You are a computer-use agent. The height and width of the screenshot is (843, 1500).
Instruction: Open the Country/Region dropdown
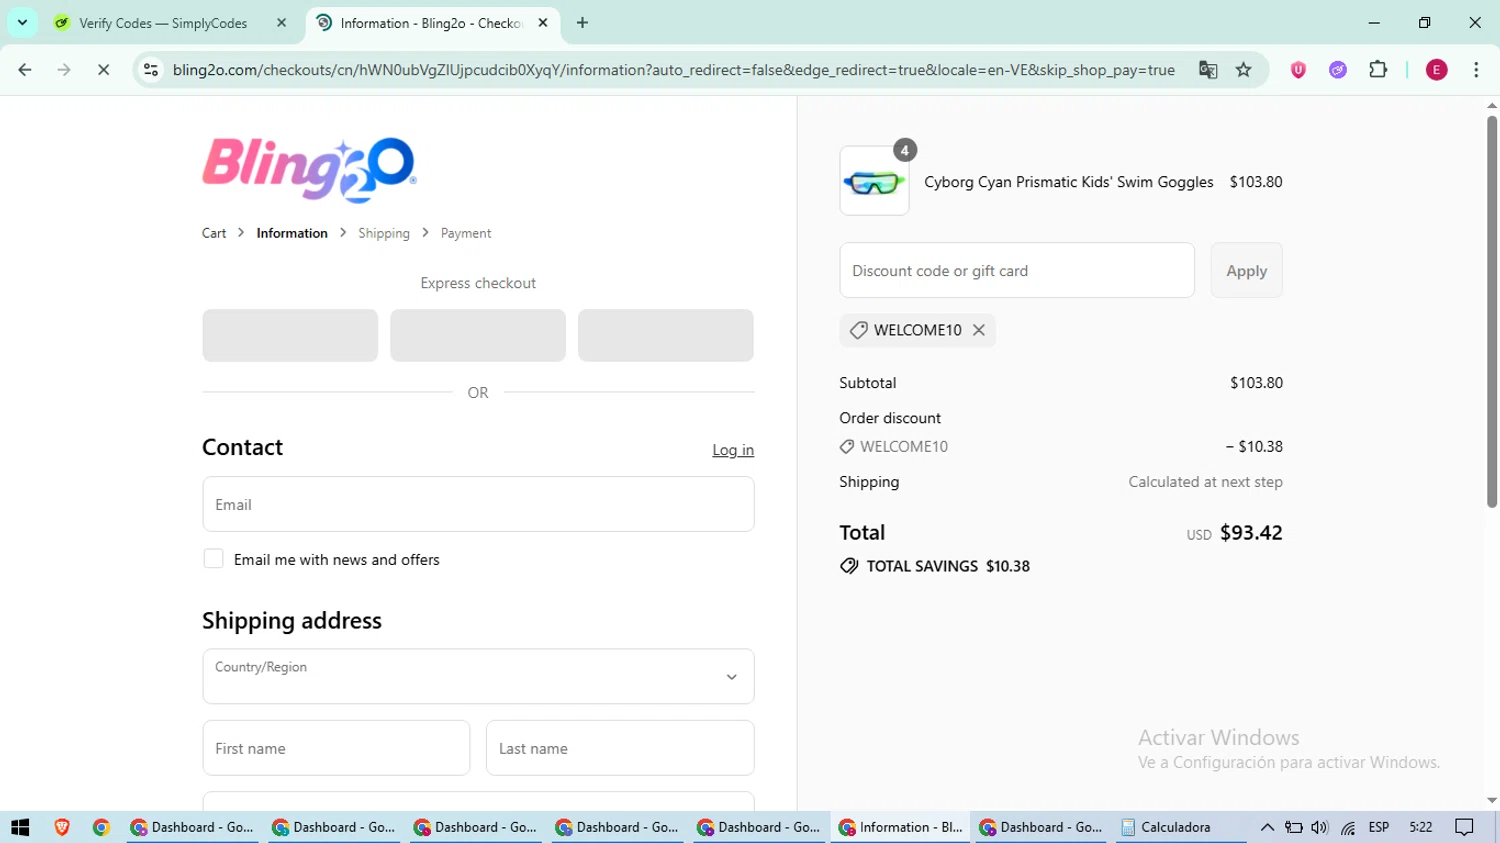(478, 676)
